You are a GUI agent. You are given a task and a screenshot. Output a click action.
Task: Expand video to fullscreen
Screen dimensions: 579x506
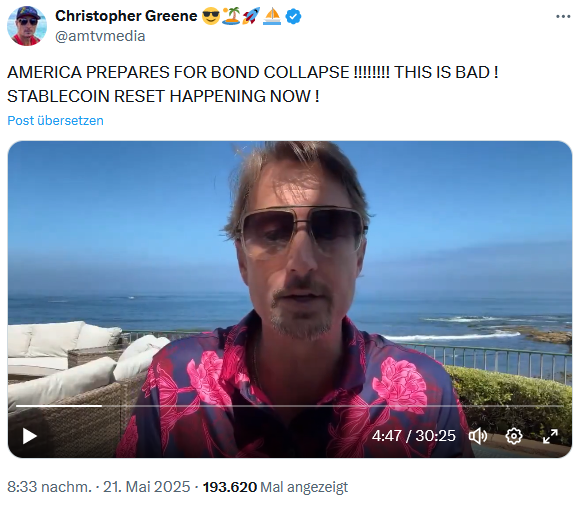550,436
